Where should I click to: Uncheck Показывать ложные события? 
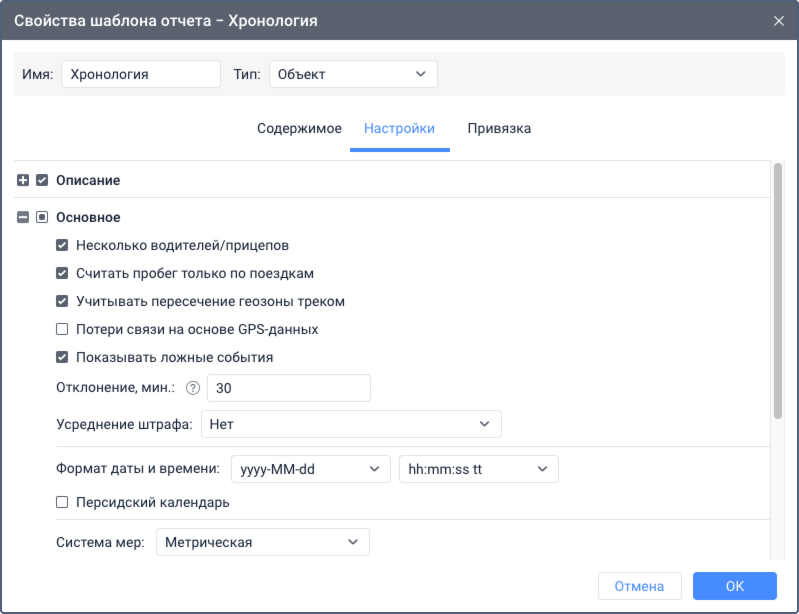pyautogui.click(x=62, y=357)
